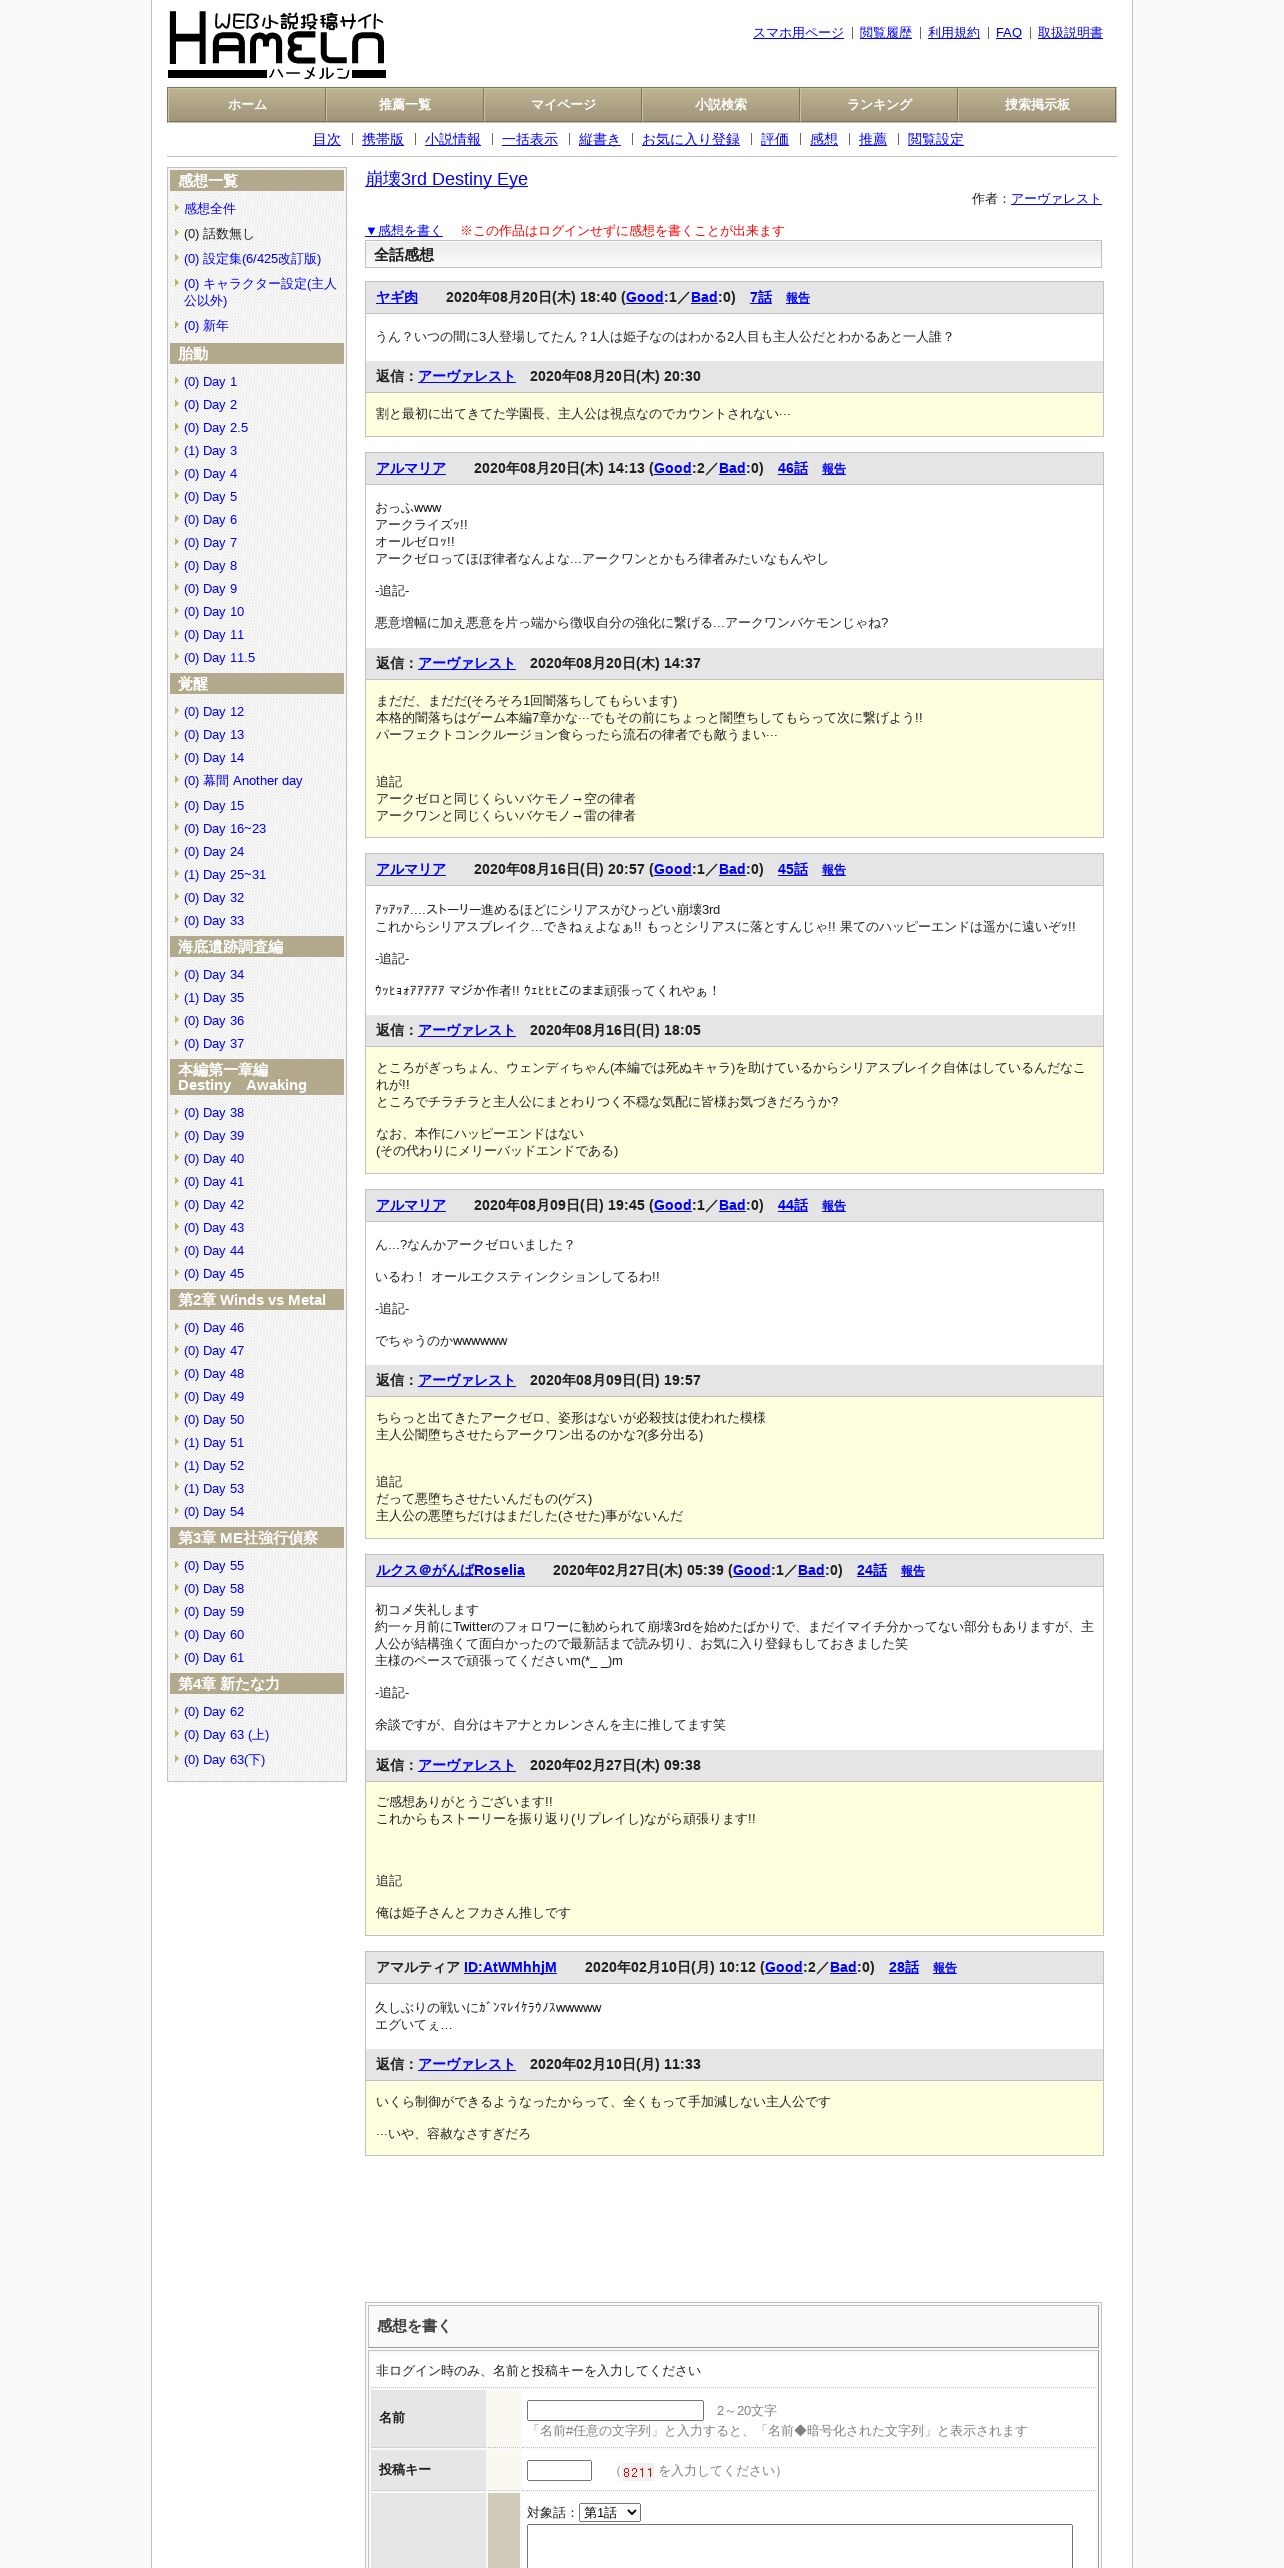Focus the 名前 input field
The width and height of the screenshot is (1284, 2568).
coord(615,2411)
